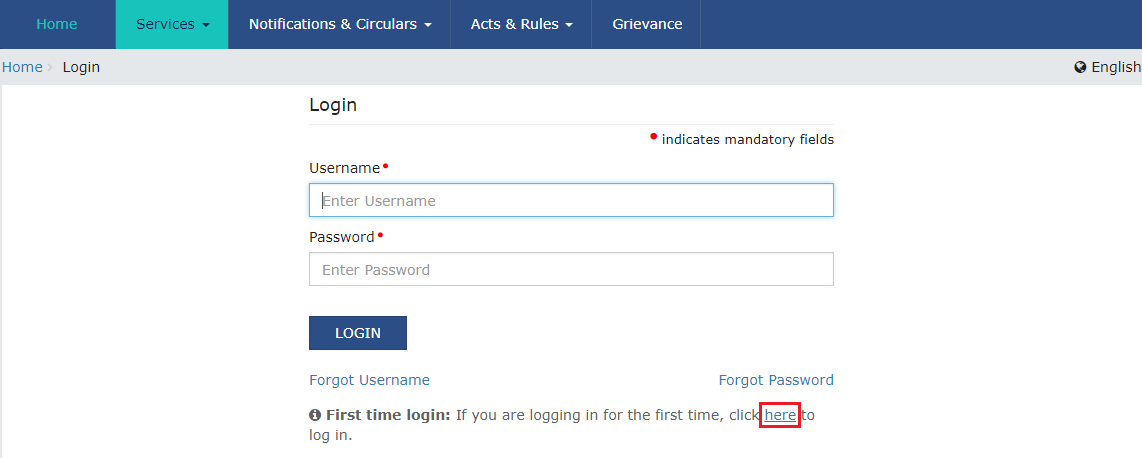
Task: Focus the Enter Username field
Action: pos(571,200)
